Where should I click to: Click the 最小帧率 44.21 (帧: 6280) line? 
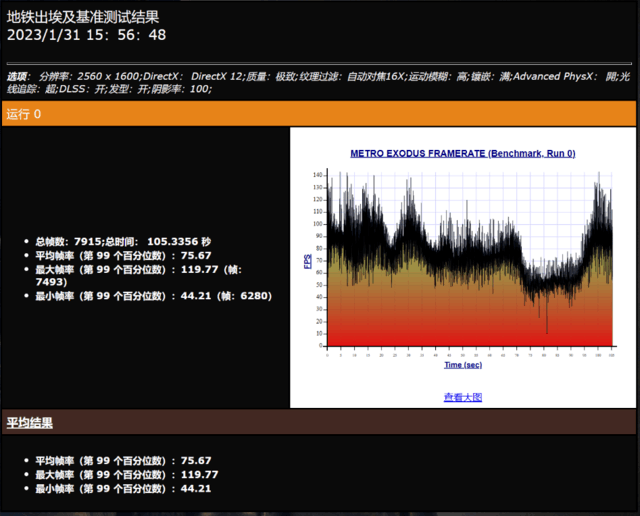click(153, 296)
